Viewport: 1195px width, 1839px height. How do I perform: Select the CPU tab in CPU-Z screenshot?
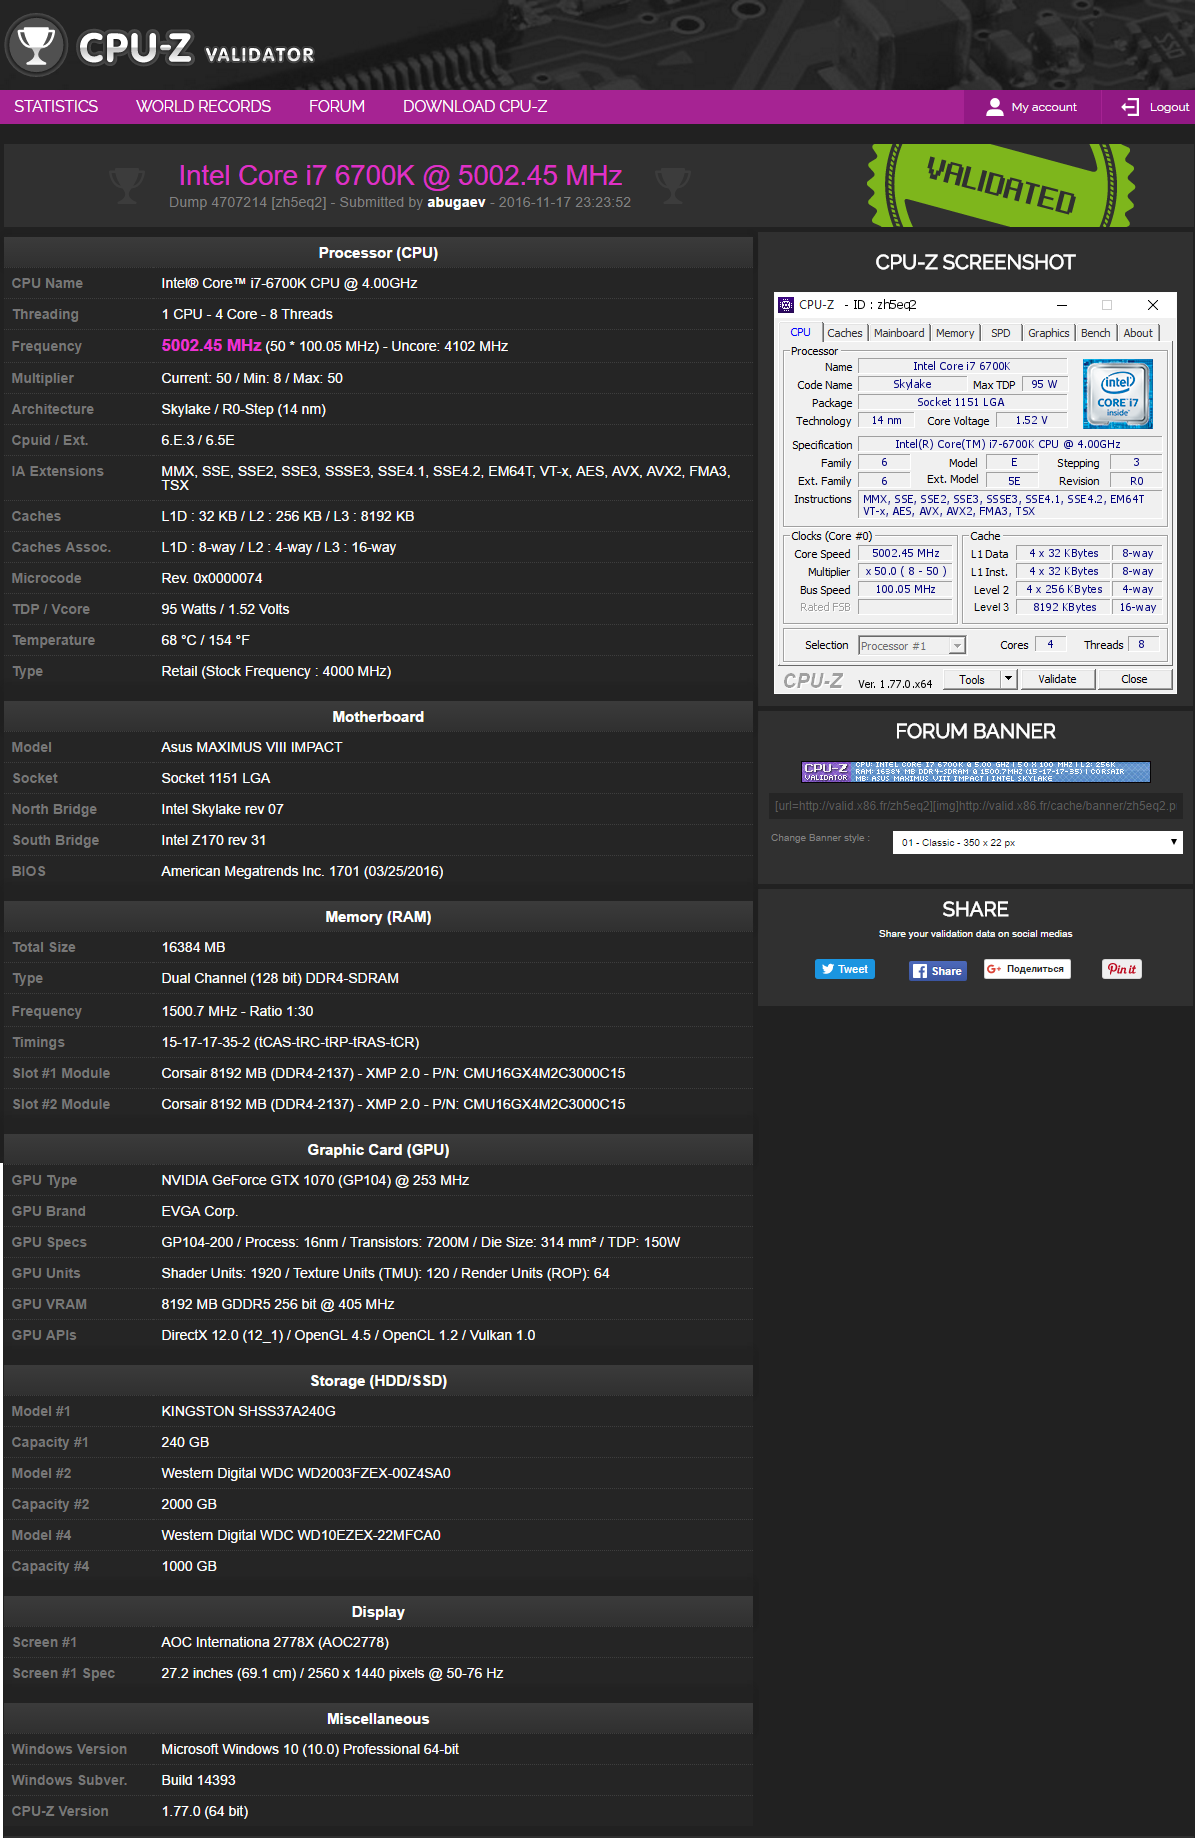click(801, 332)
